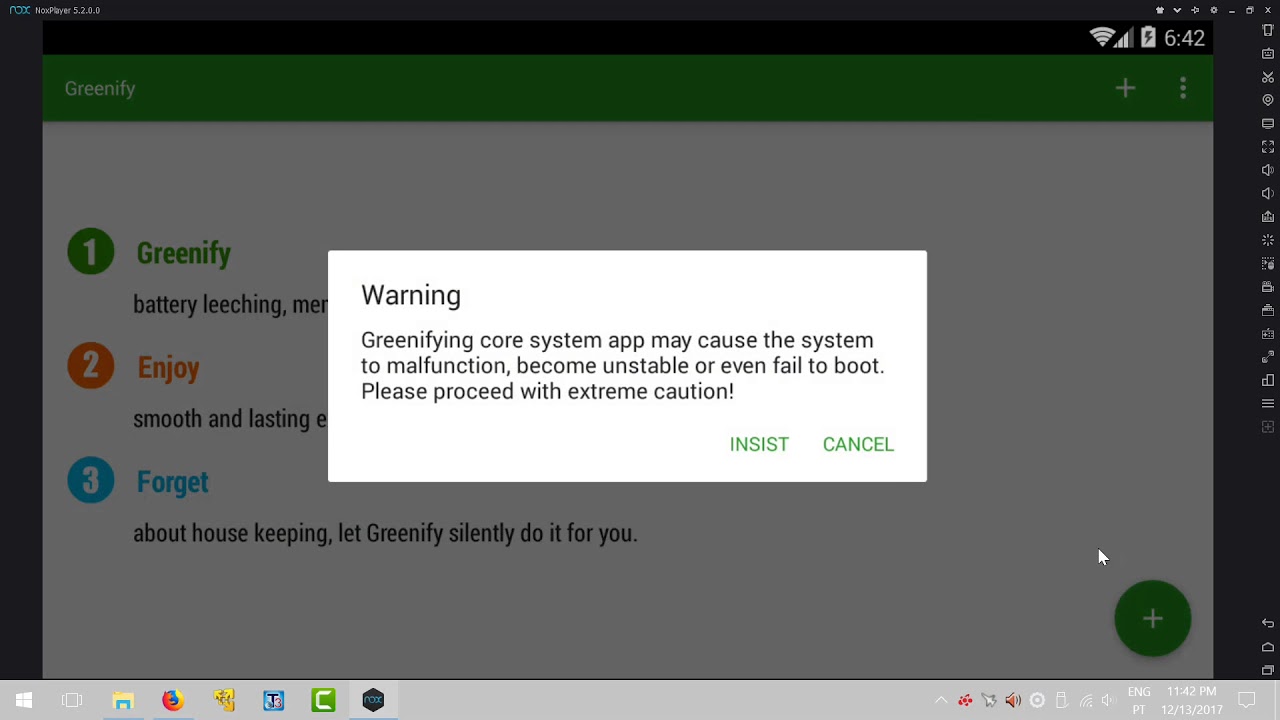Open the Windows Start menu
This screenshot has height=720, width=1280.
[x=24, y=701]
